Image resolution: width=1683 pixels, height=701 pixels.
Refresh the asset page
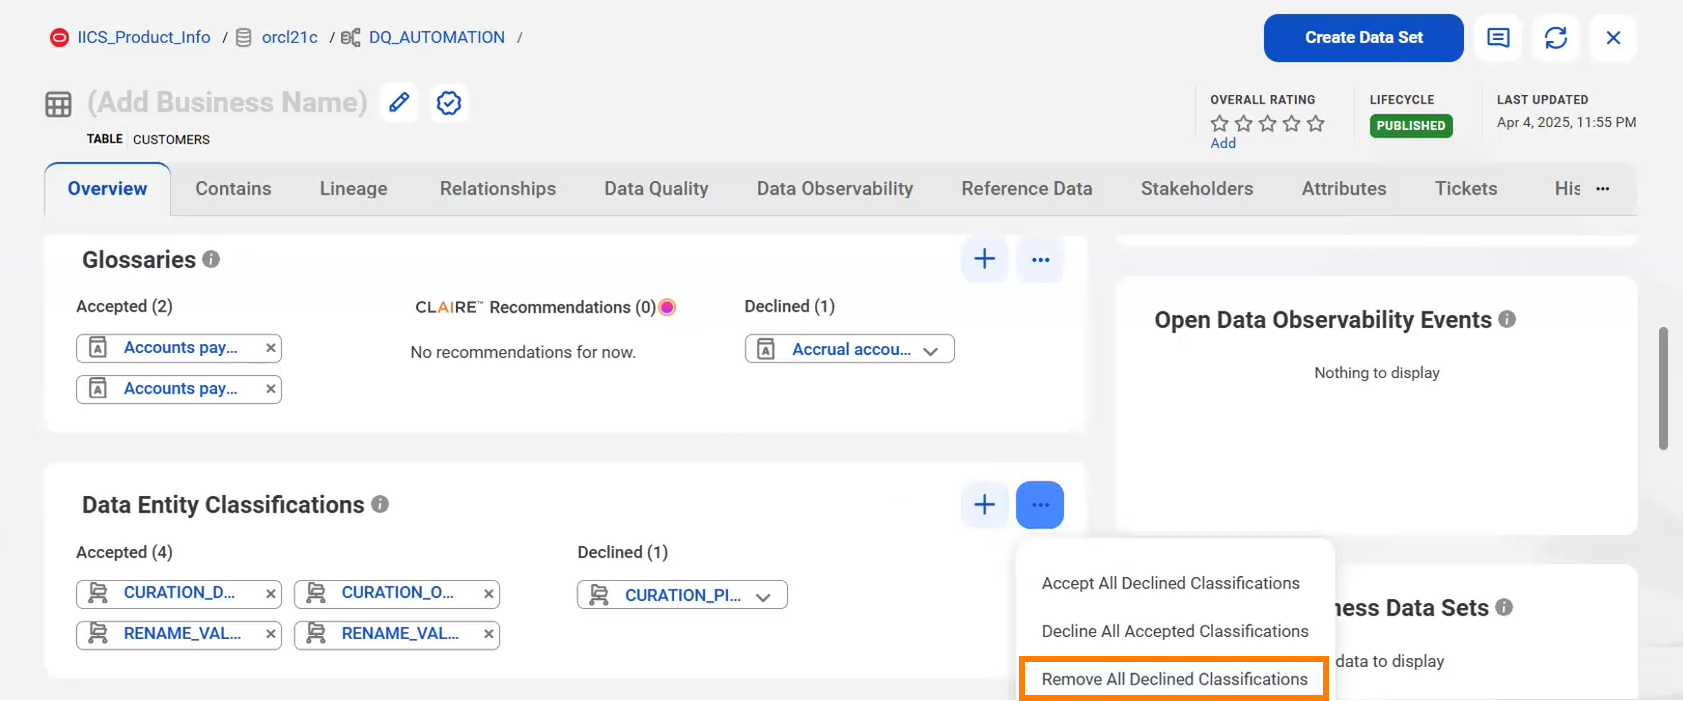pyautogui.click(x=1556, y=38)
